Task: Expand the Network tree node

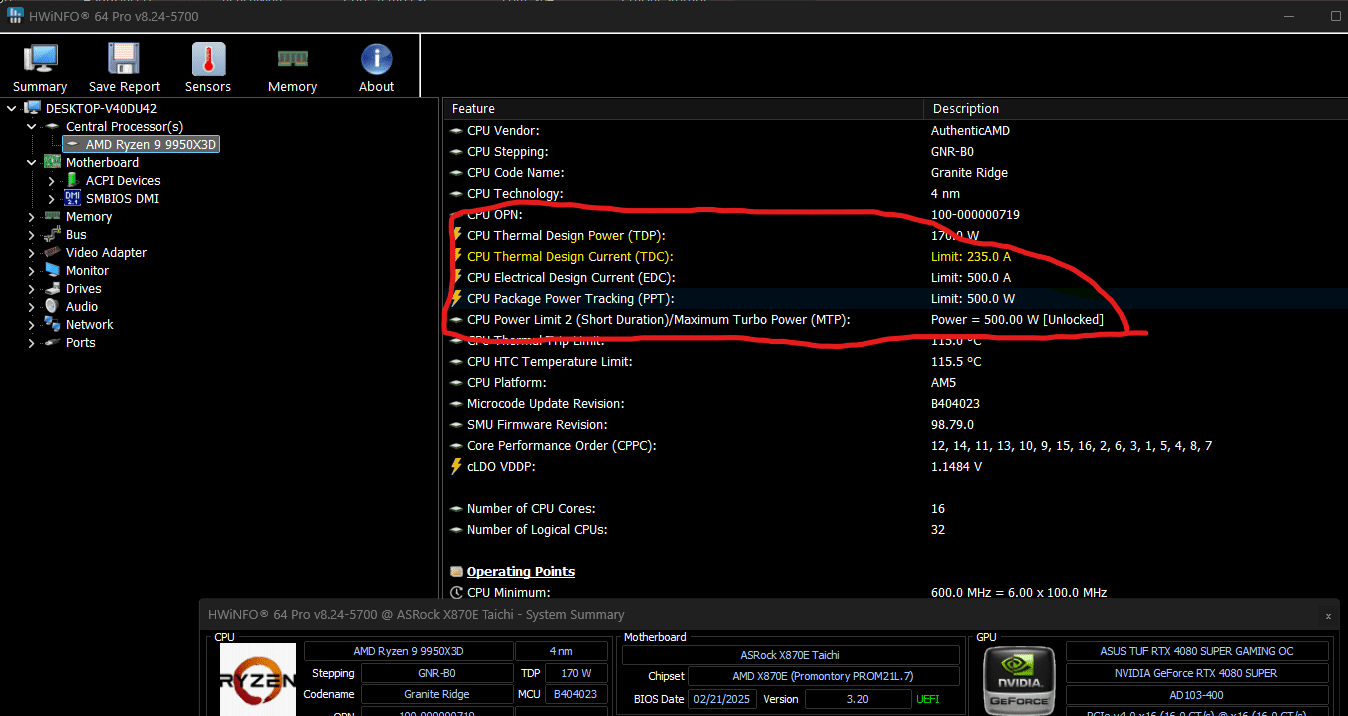Action: (32, 324)
